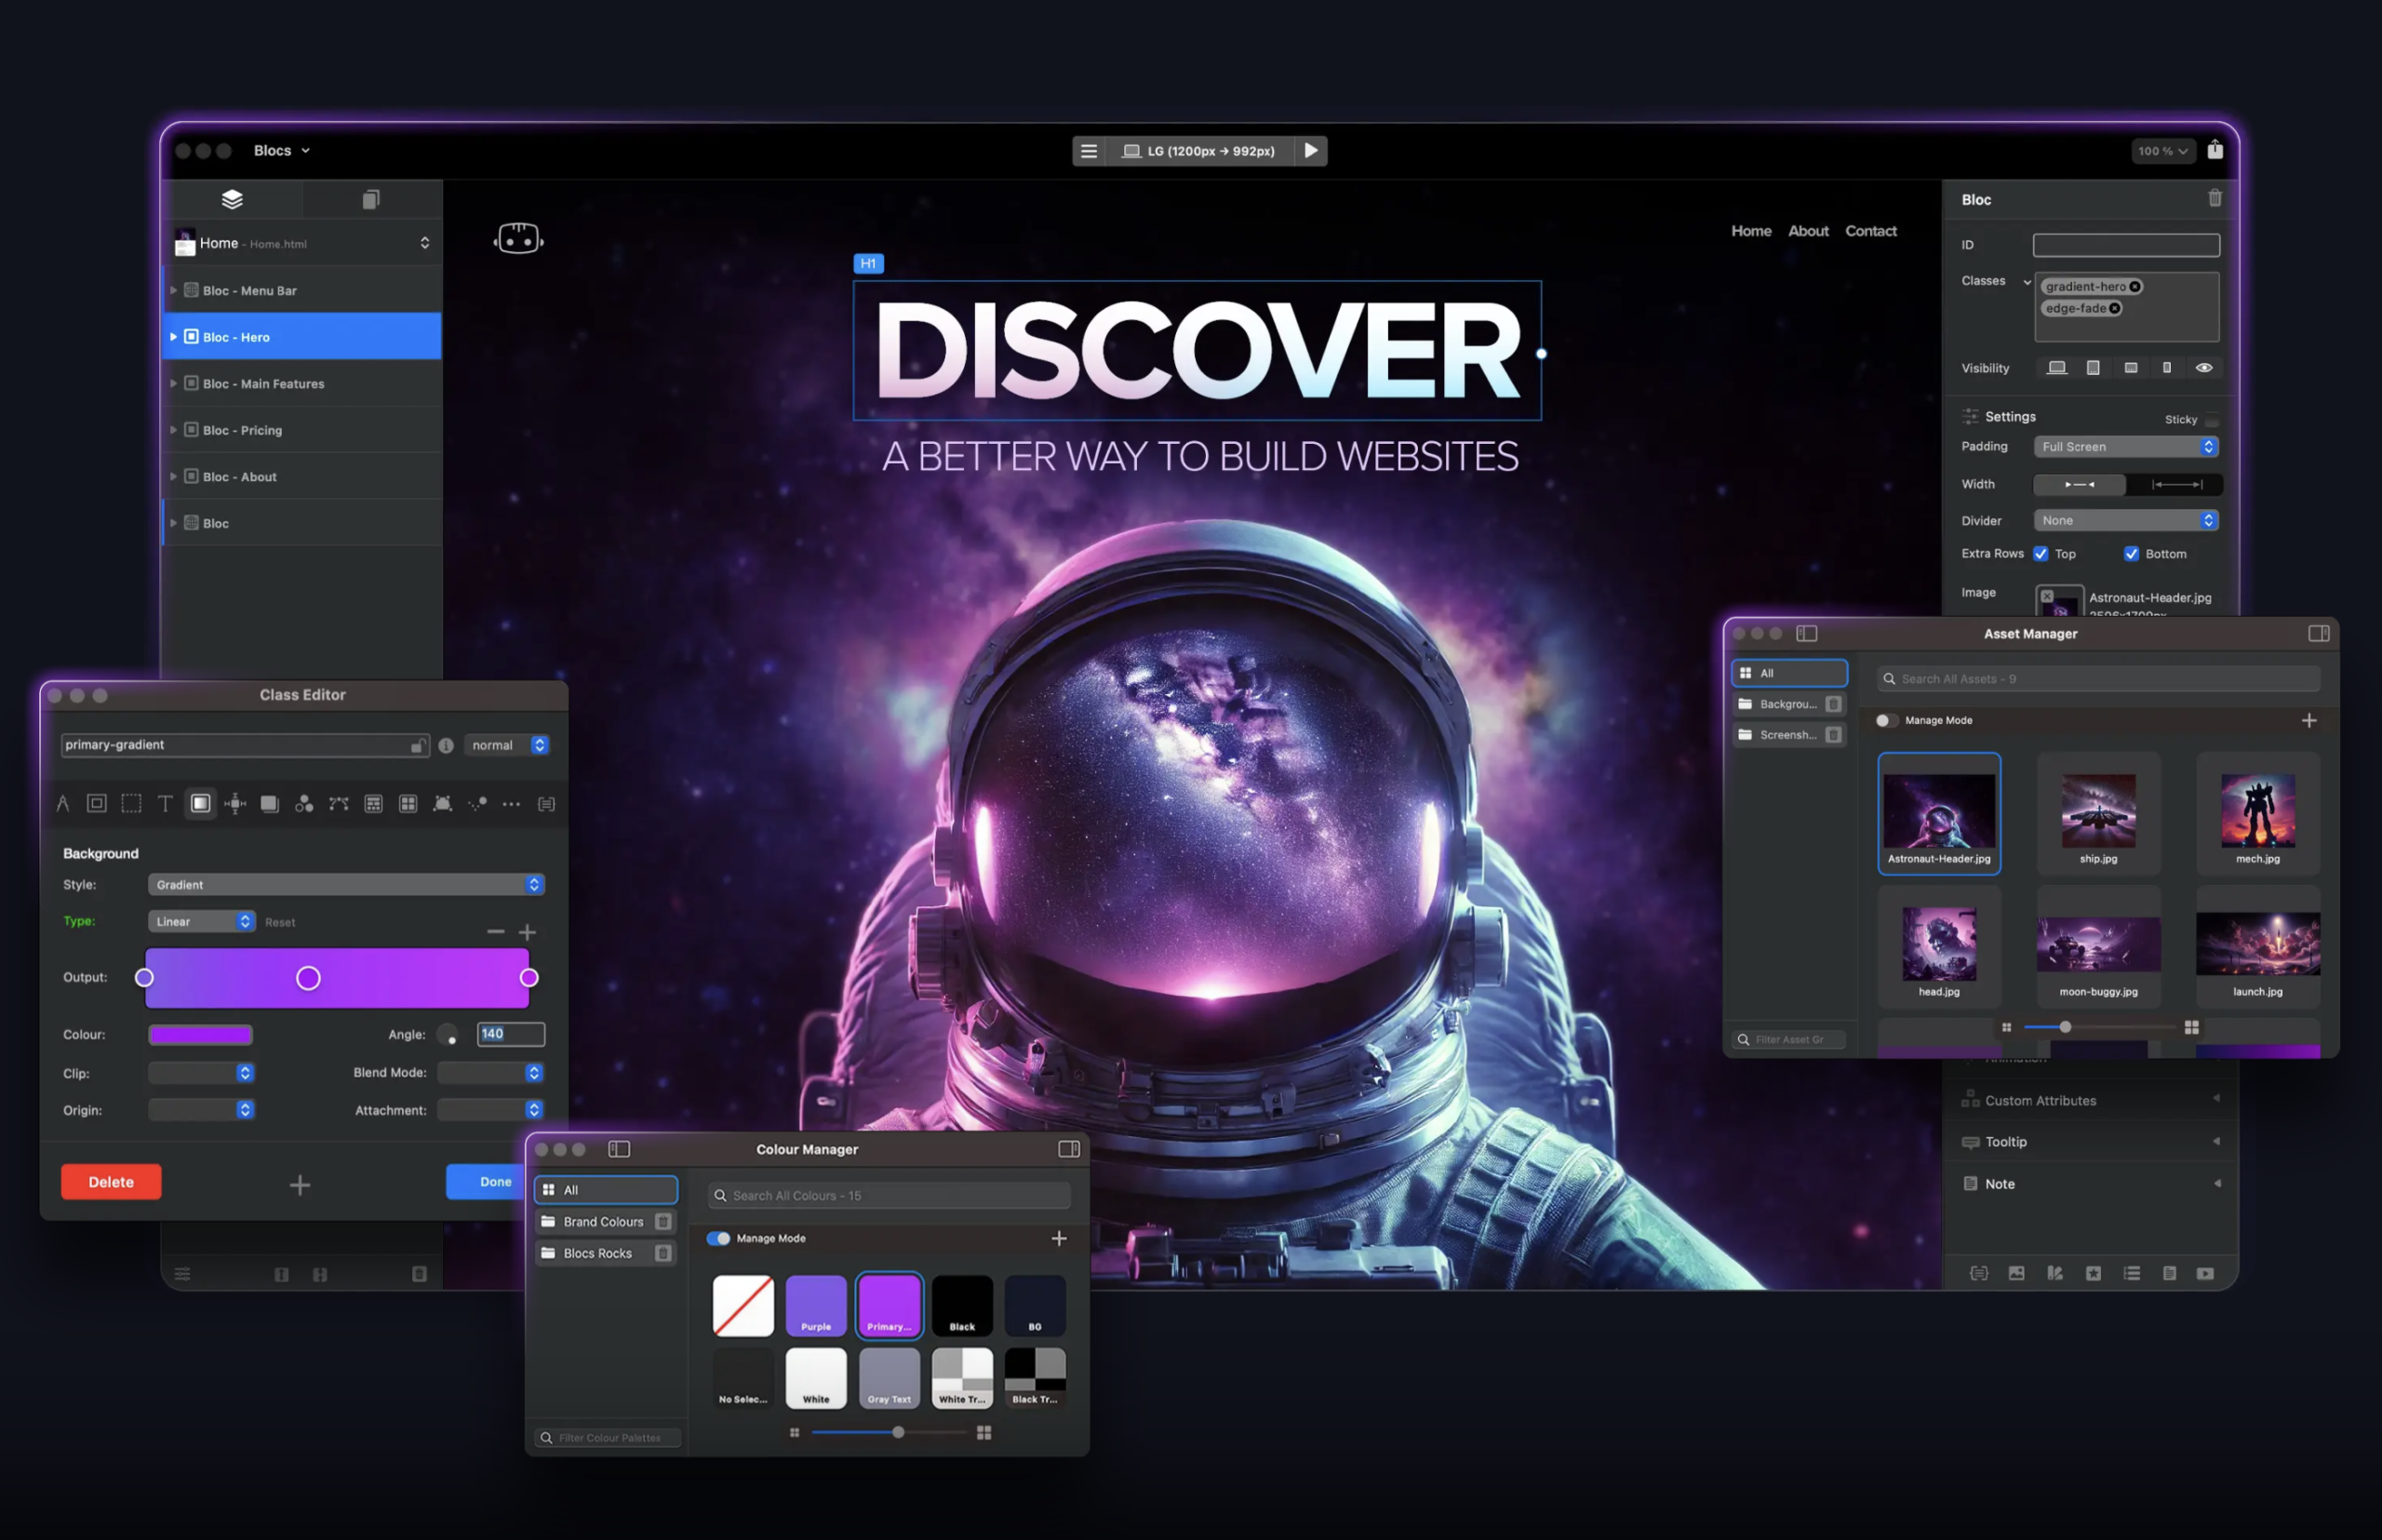Click the share/export icon at the top right
This screenshot has height=1540, width=2382.
pos(2215,150)
